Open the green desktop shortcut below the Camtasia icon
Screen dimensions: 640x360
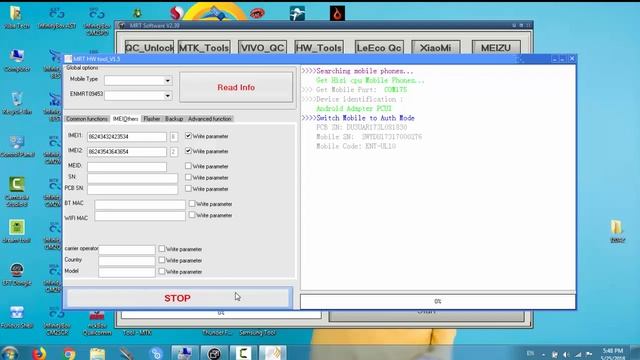(17, 231)
